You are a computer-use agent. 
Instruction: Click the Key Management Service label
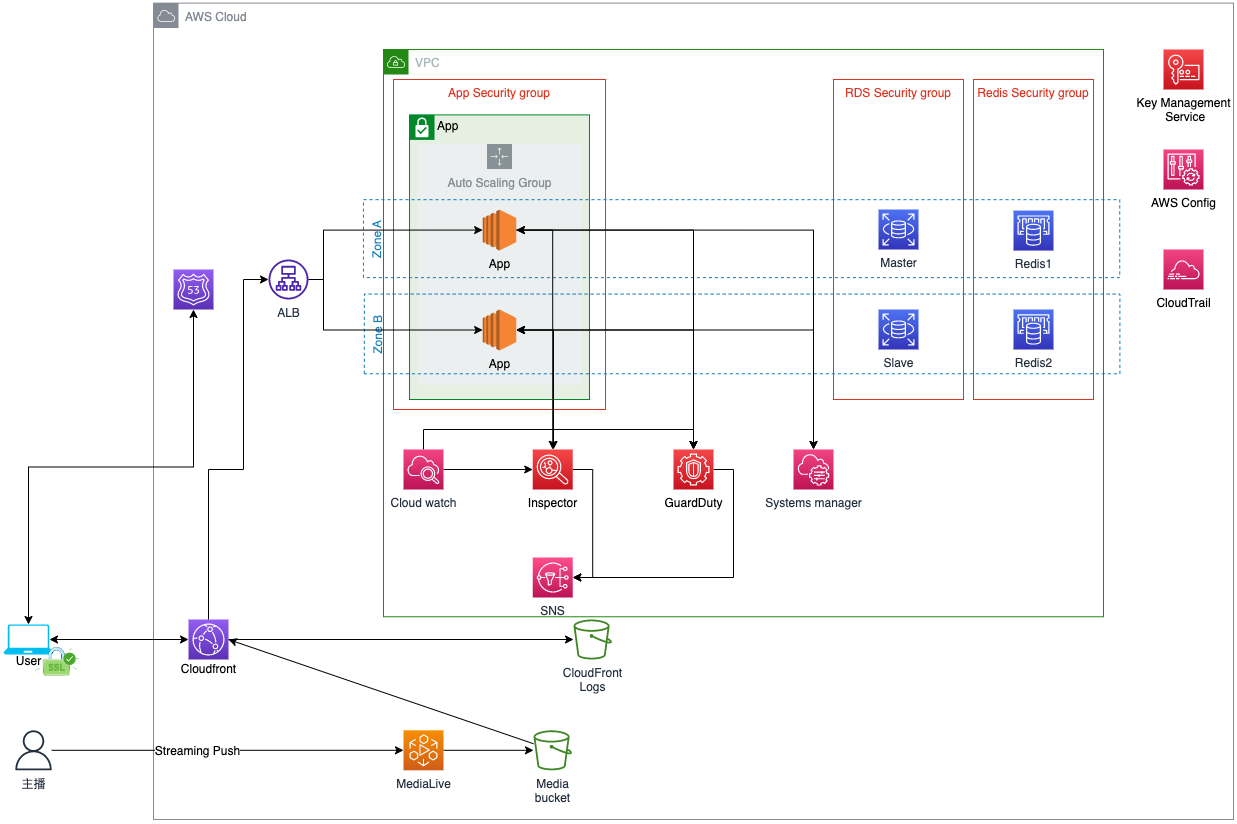(1184, 110)
